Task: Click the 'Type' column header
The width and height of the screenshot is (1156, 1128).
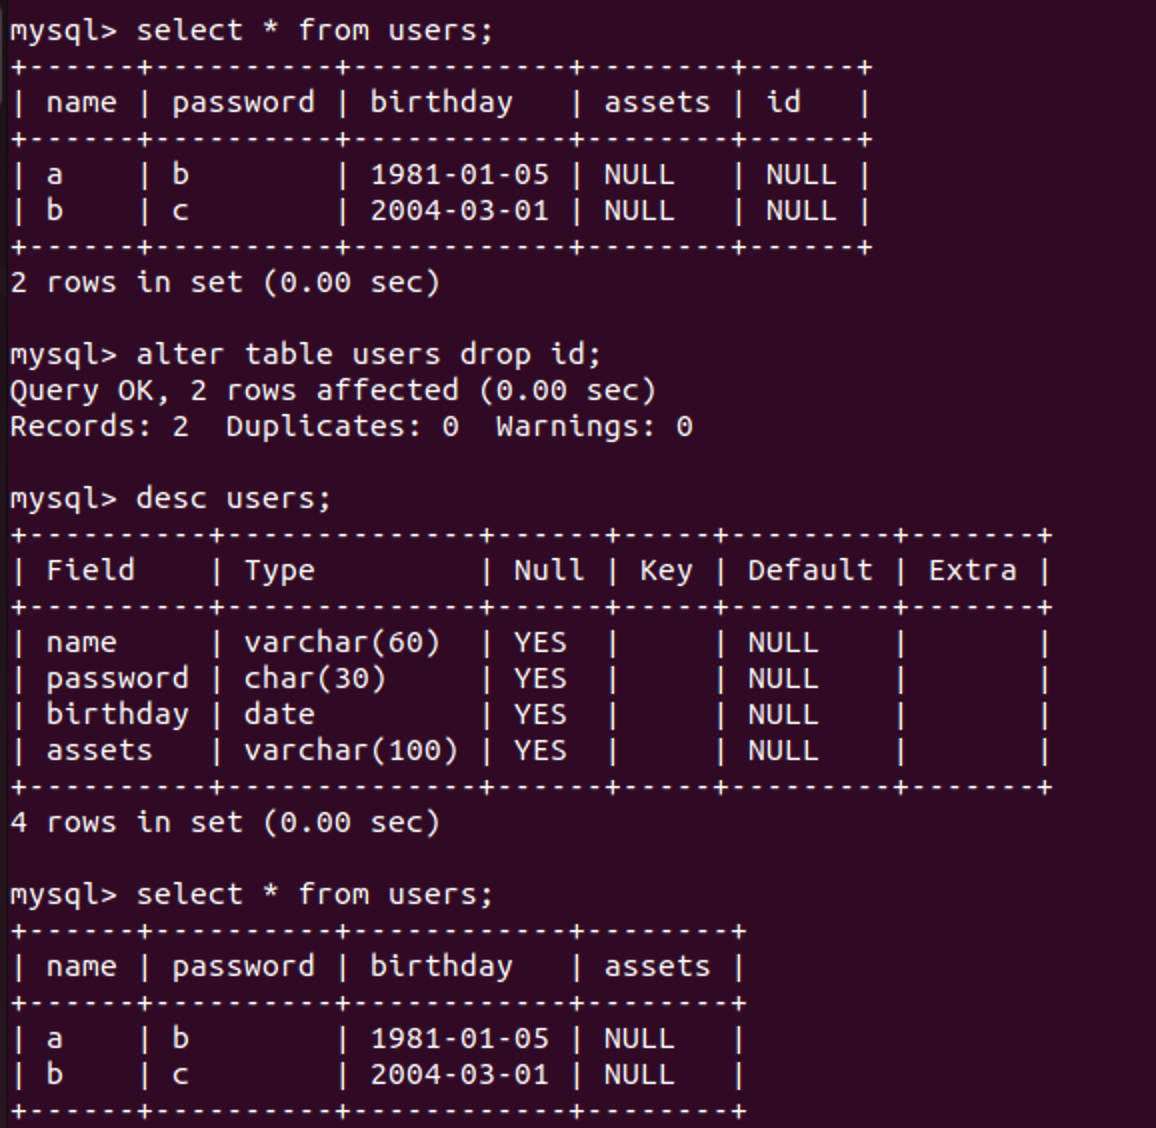Action: pos(279,571)
